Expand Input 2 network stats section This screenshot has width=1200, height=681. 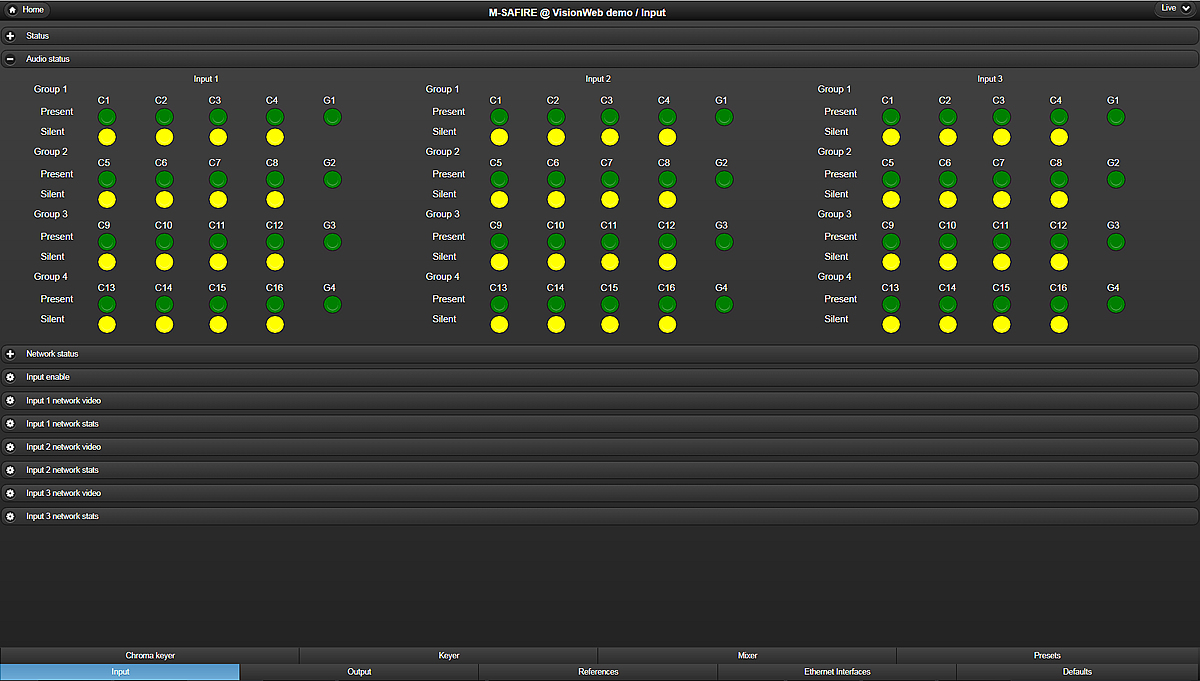click(600, 470)
